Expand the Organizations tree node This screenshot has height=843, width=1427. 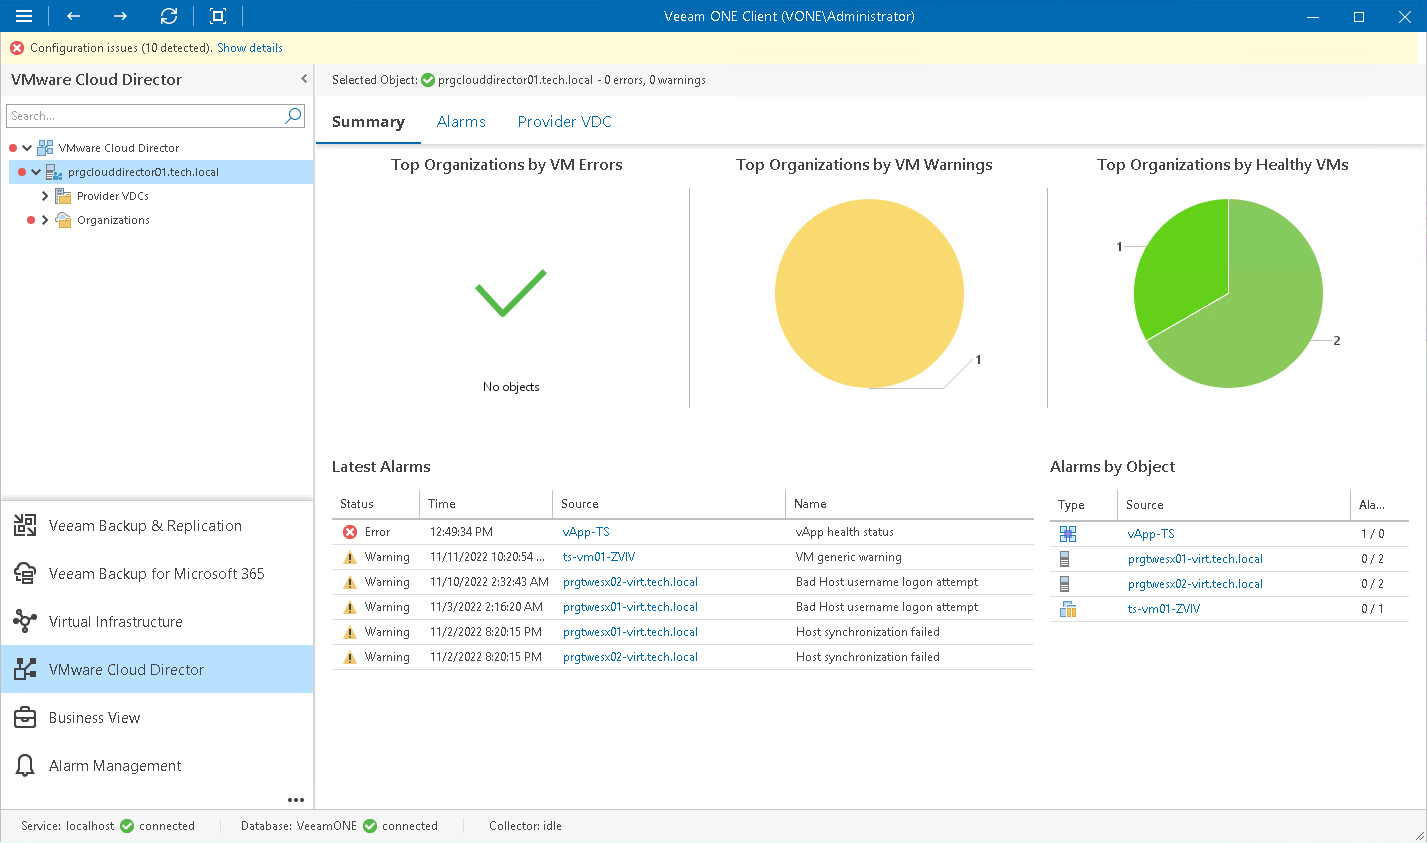coord(43,219)
